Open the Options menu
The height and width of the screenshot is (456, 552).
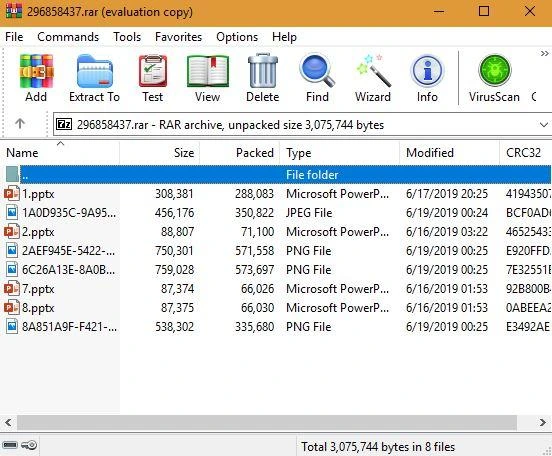tap(237, 37)
